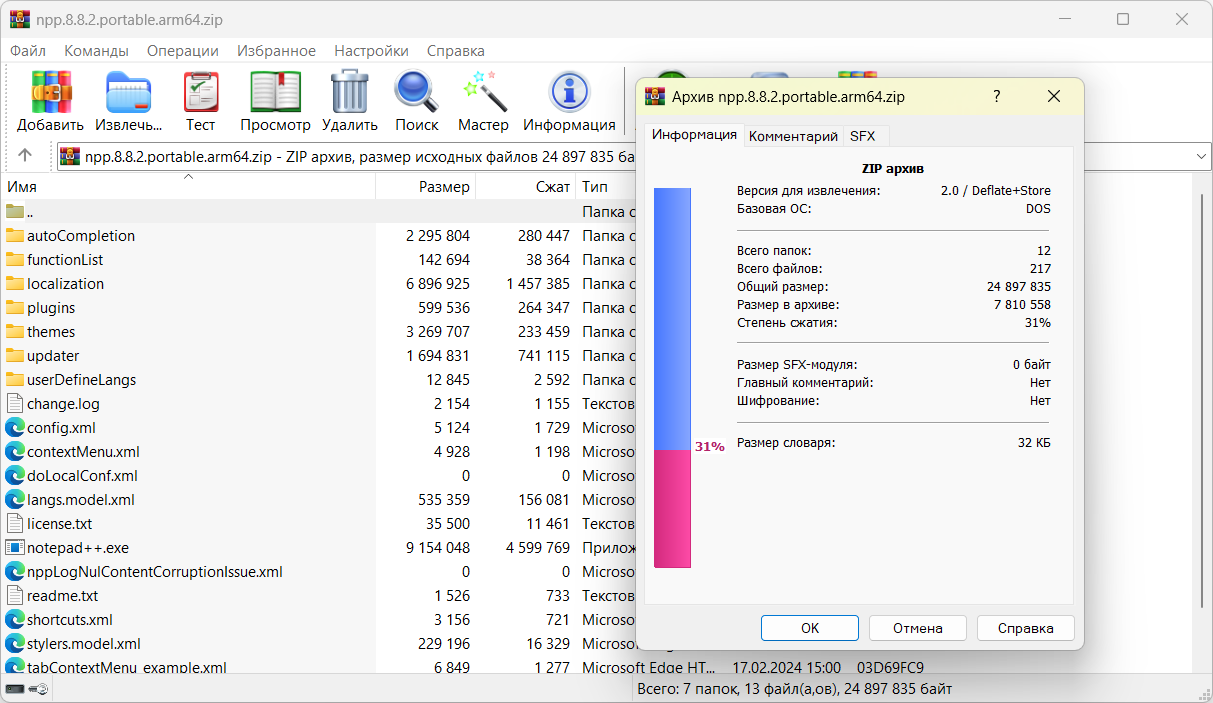Open the Файл menu
This screenshot has width=1213, height=703.
28,51
